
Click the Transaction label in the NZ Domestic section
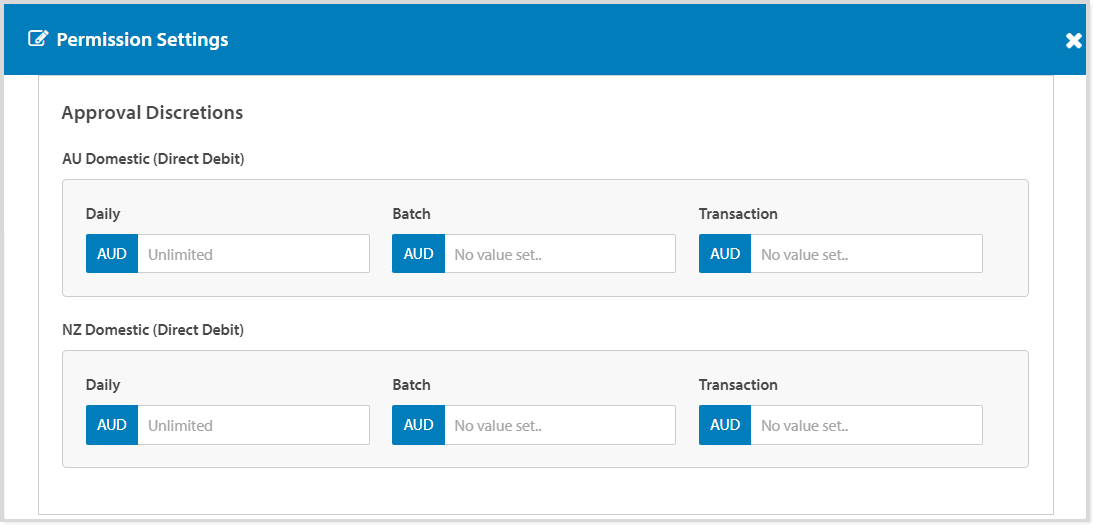click(738, 385)
